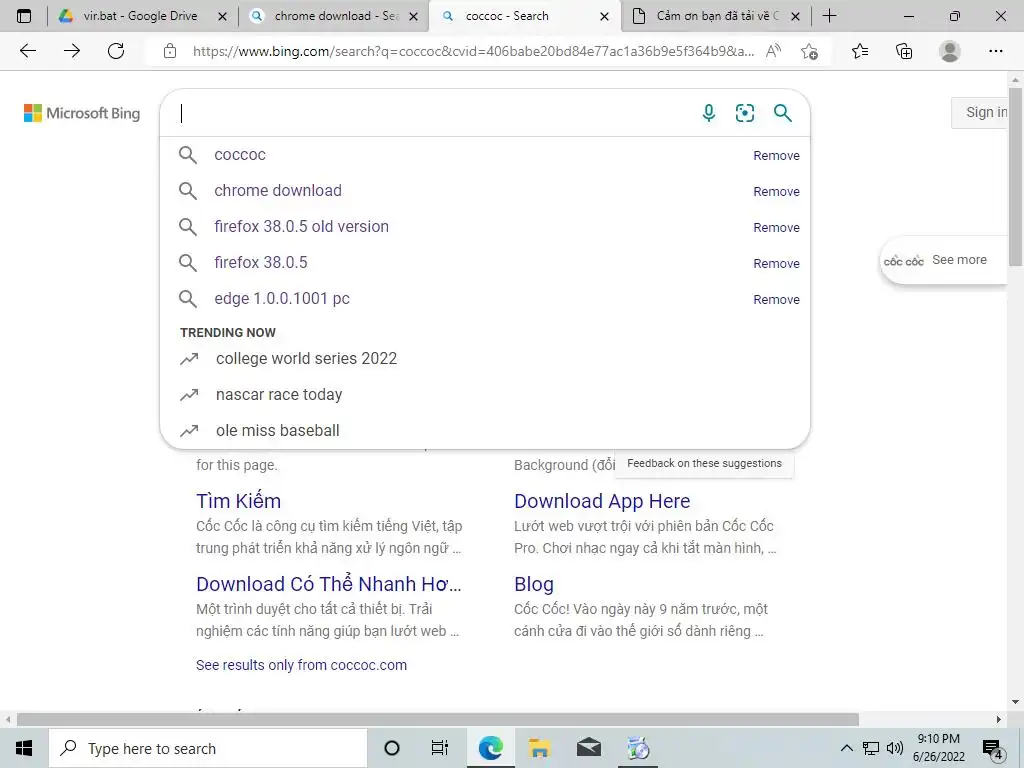The image size is (1024, 768).
Task: Open Cortana circle in taskbar
Action: tap(392, 748)
